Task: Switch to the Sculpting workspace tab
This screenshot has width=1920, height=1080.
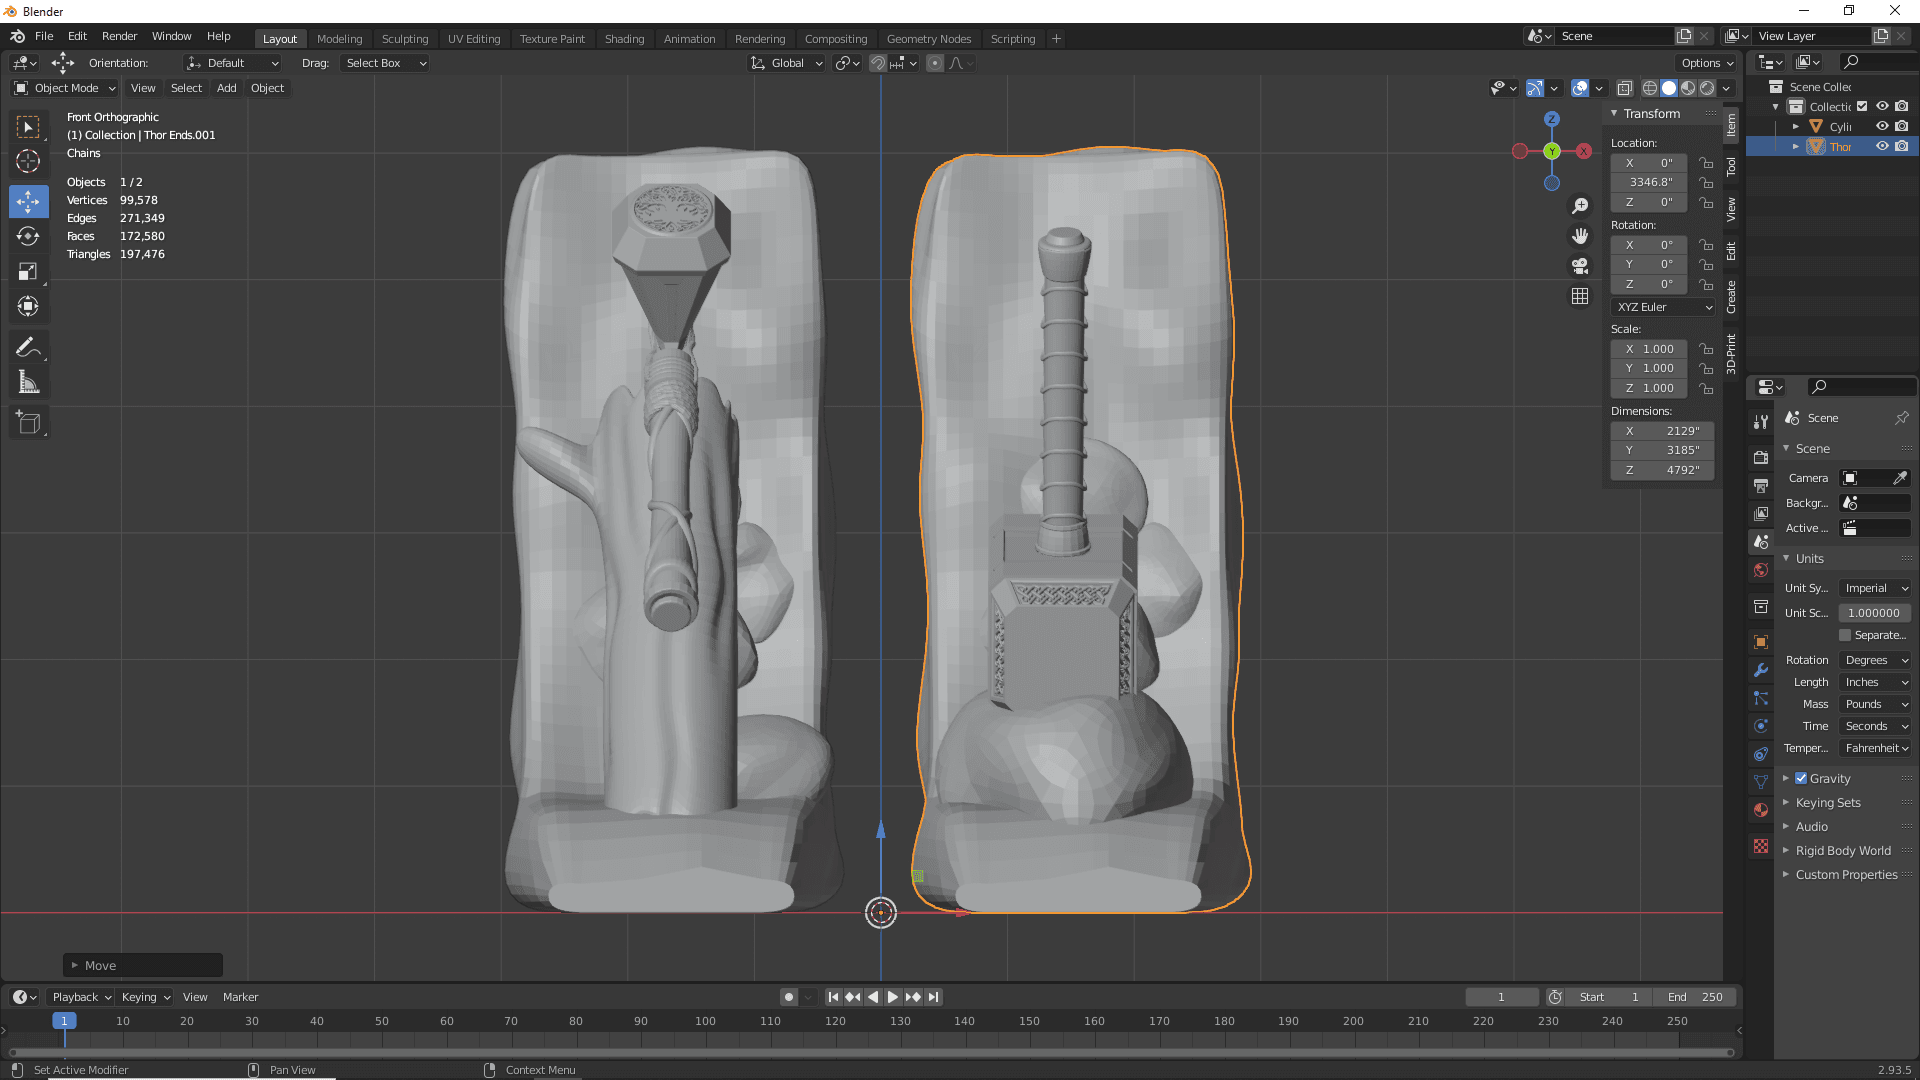Action: (x=404, y=38)
